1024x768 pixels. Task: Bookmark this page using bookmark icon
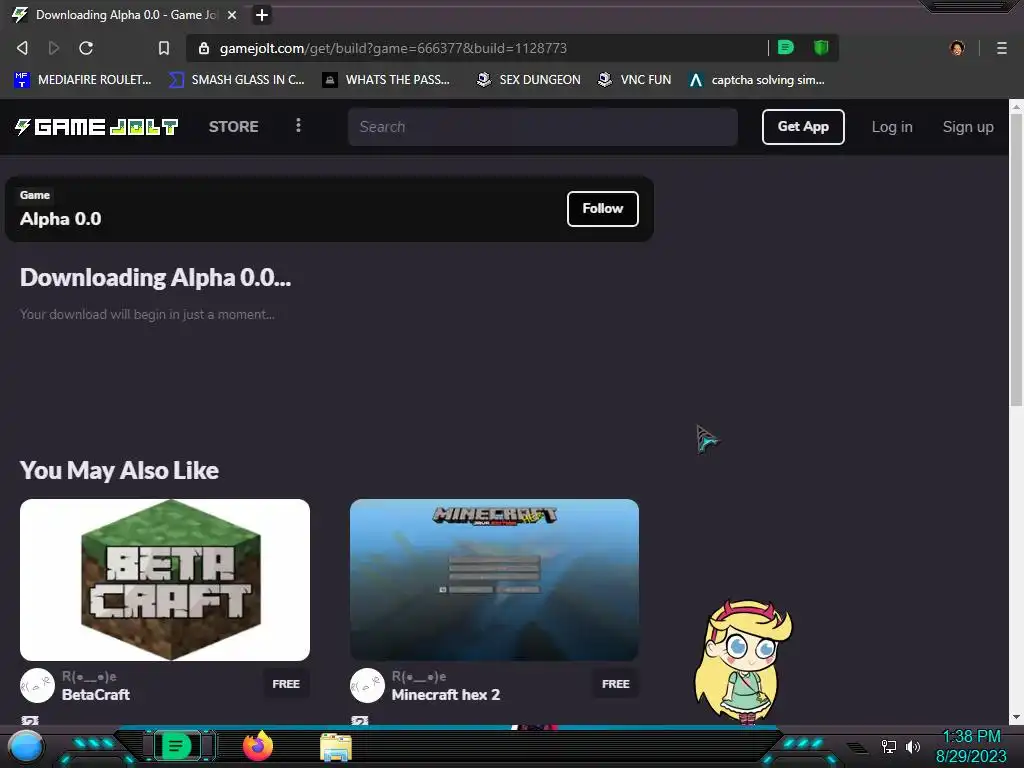pyautogui.click(x=164, y=48)
